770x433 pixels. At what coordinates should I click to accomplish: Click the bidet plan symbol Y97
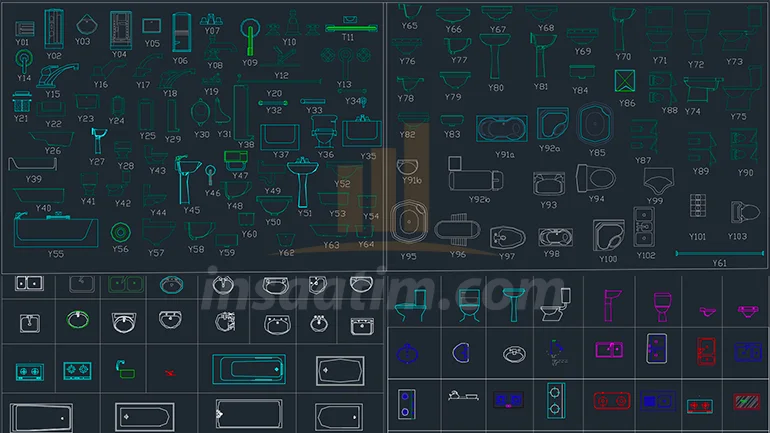507,238
